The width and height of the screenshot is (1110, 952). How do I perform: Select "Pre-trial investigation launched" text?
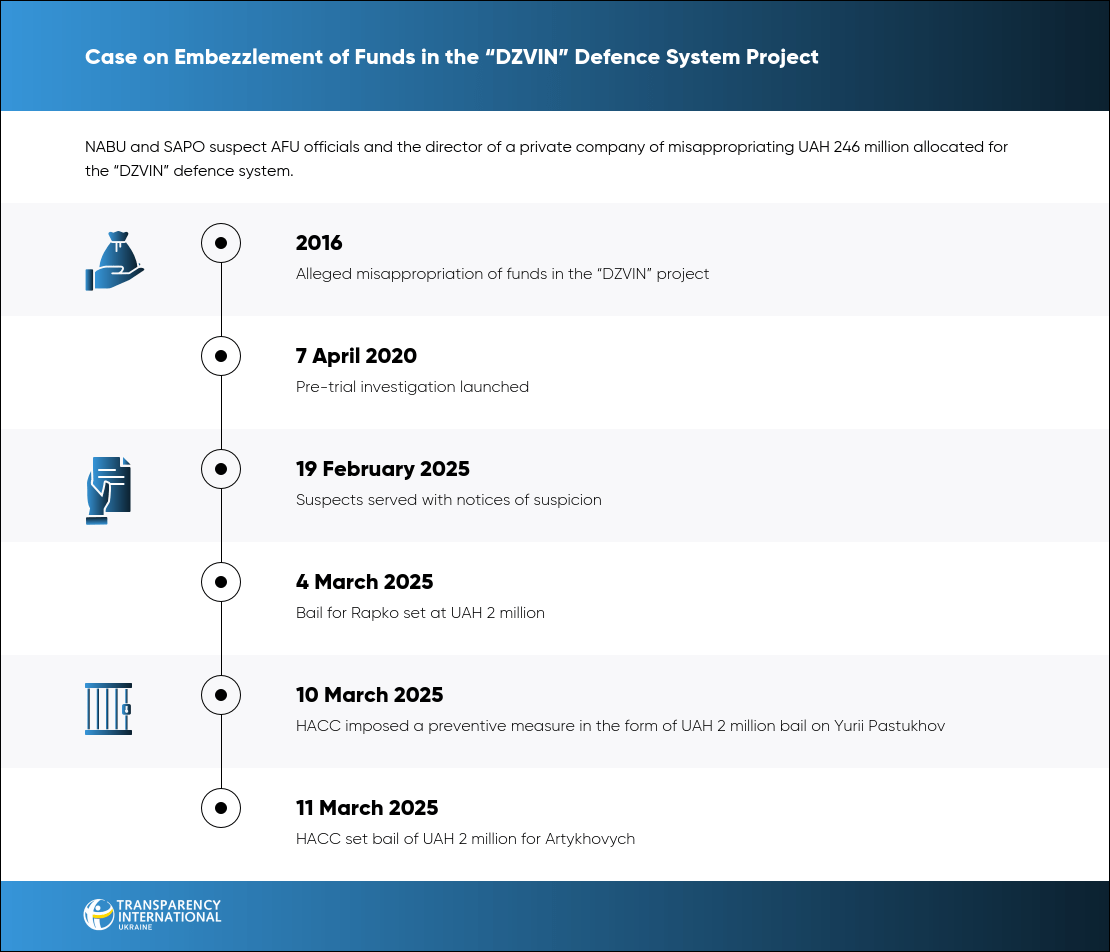click(412, 387)
